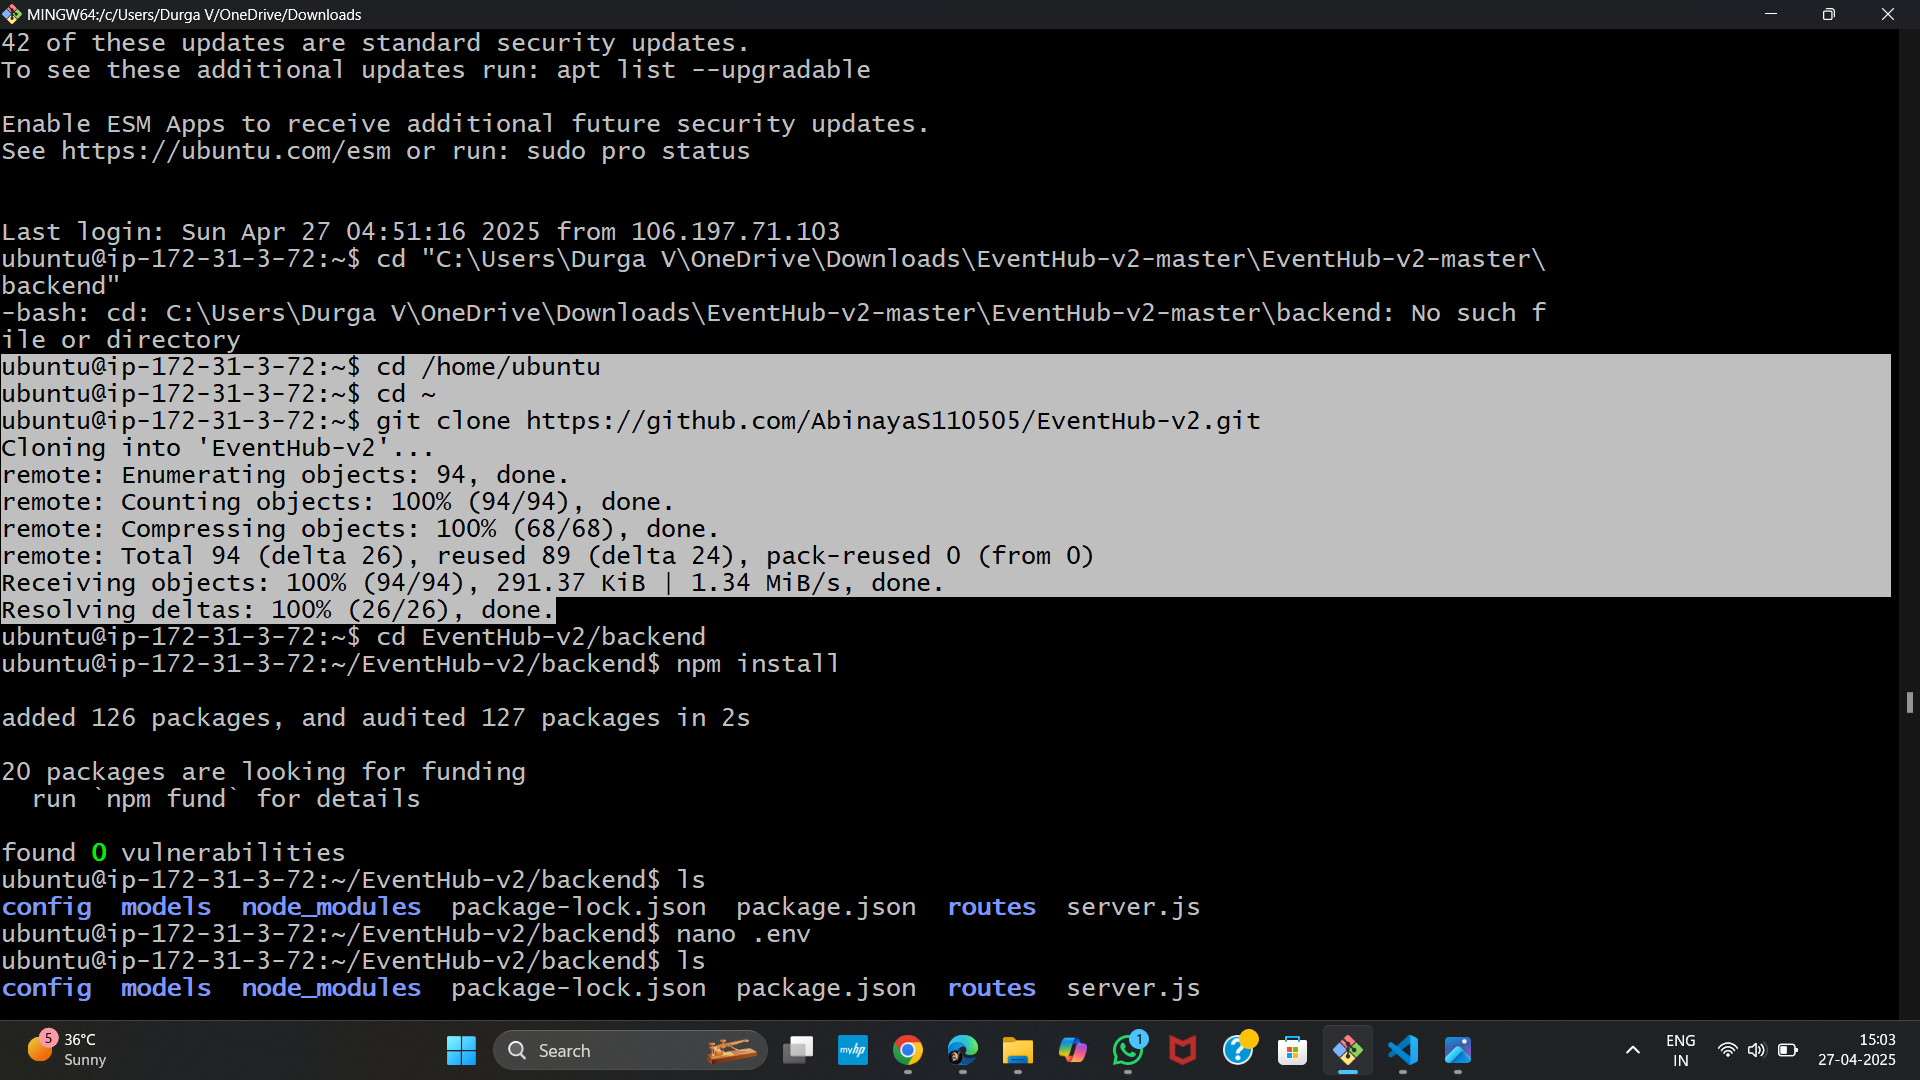Click the first 'models' directory listing
The image size is (1920, 1080).
click(166, 907)
